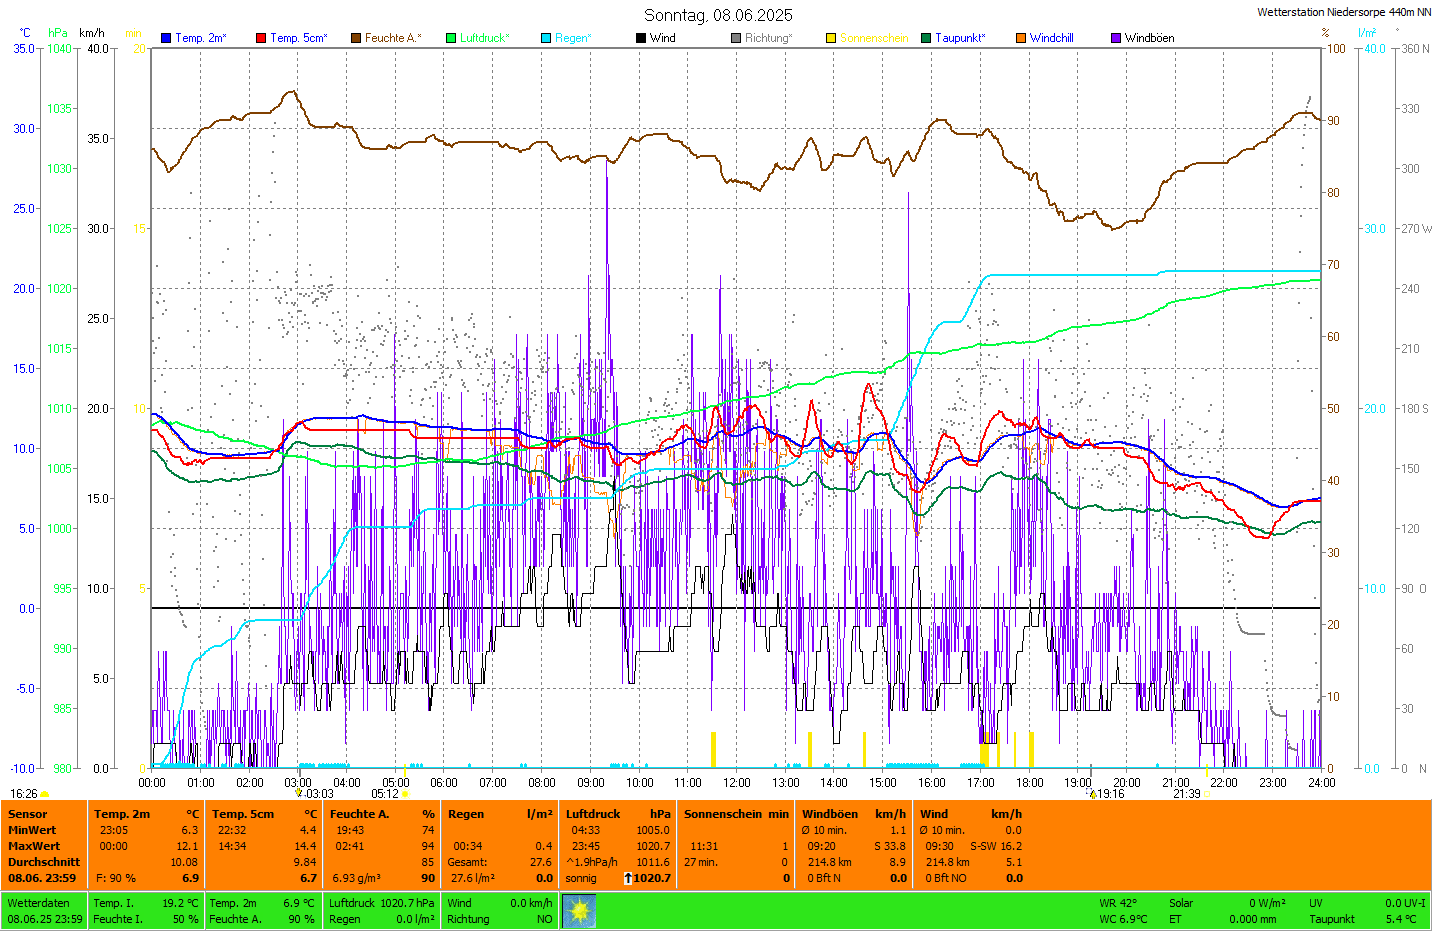The image size is (1432, 931).
Task: Click the marker icon at 19:16
Action: [1093, 794]
